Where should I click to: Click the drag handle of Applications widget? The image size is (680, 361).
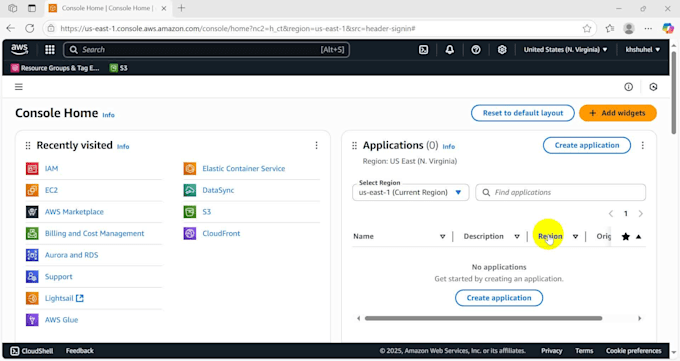[x=354, y=146]
